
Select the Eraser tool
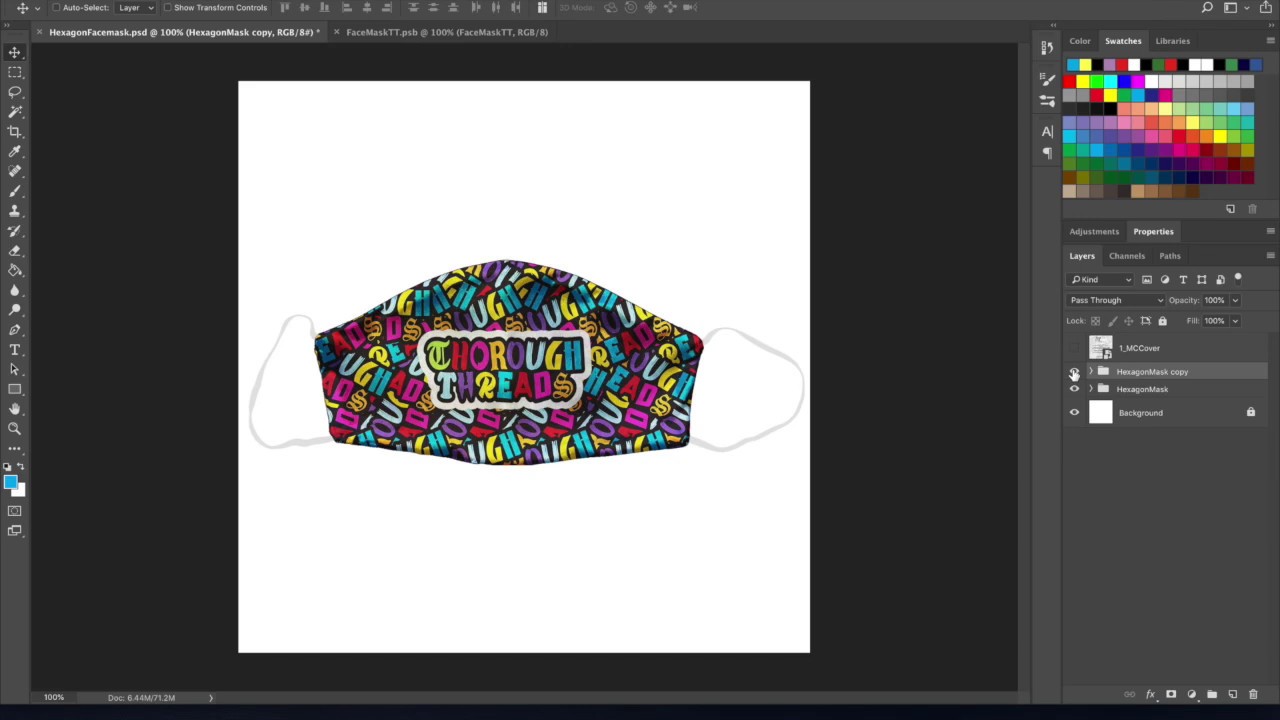tap(15, 251)
